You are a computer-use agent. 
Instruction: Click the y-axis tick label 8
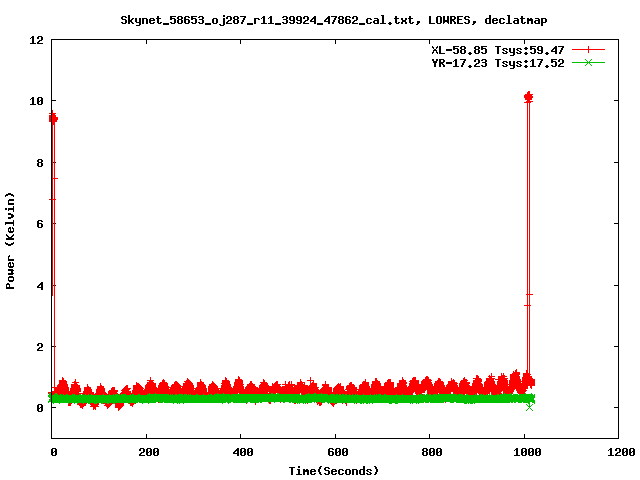coord(40,163)
